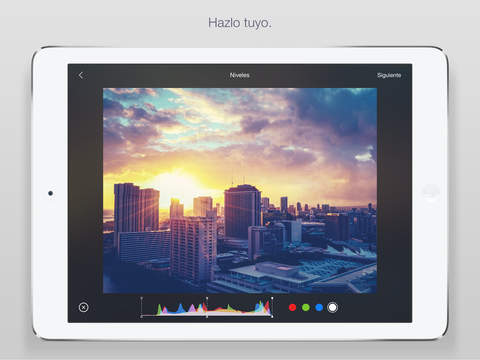Select the red channel dot
This screenshot has width=480, height=360.
[x=292, y=307]
